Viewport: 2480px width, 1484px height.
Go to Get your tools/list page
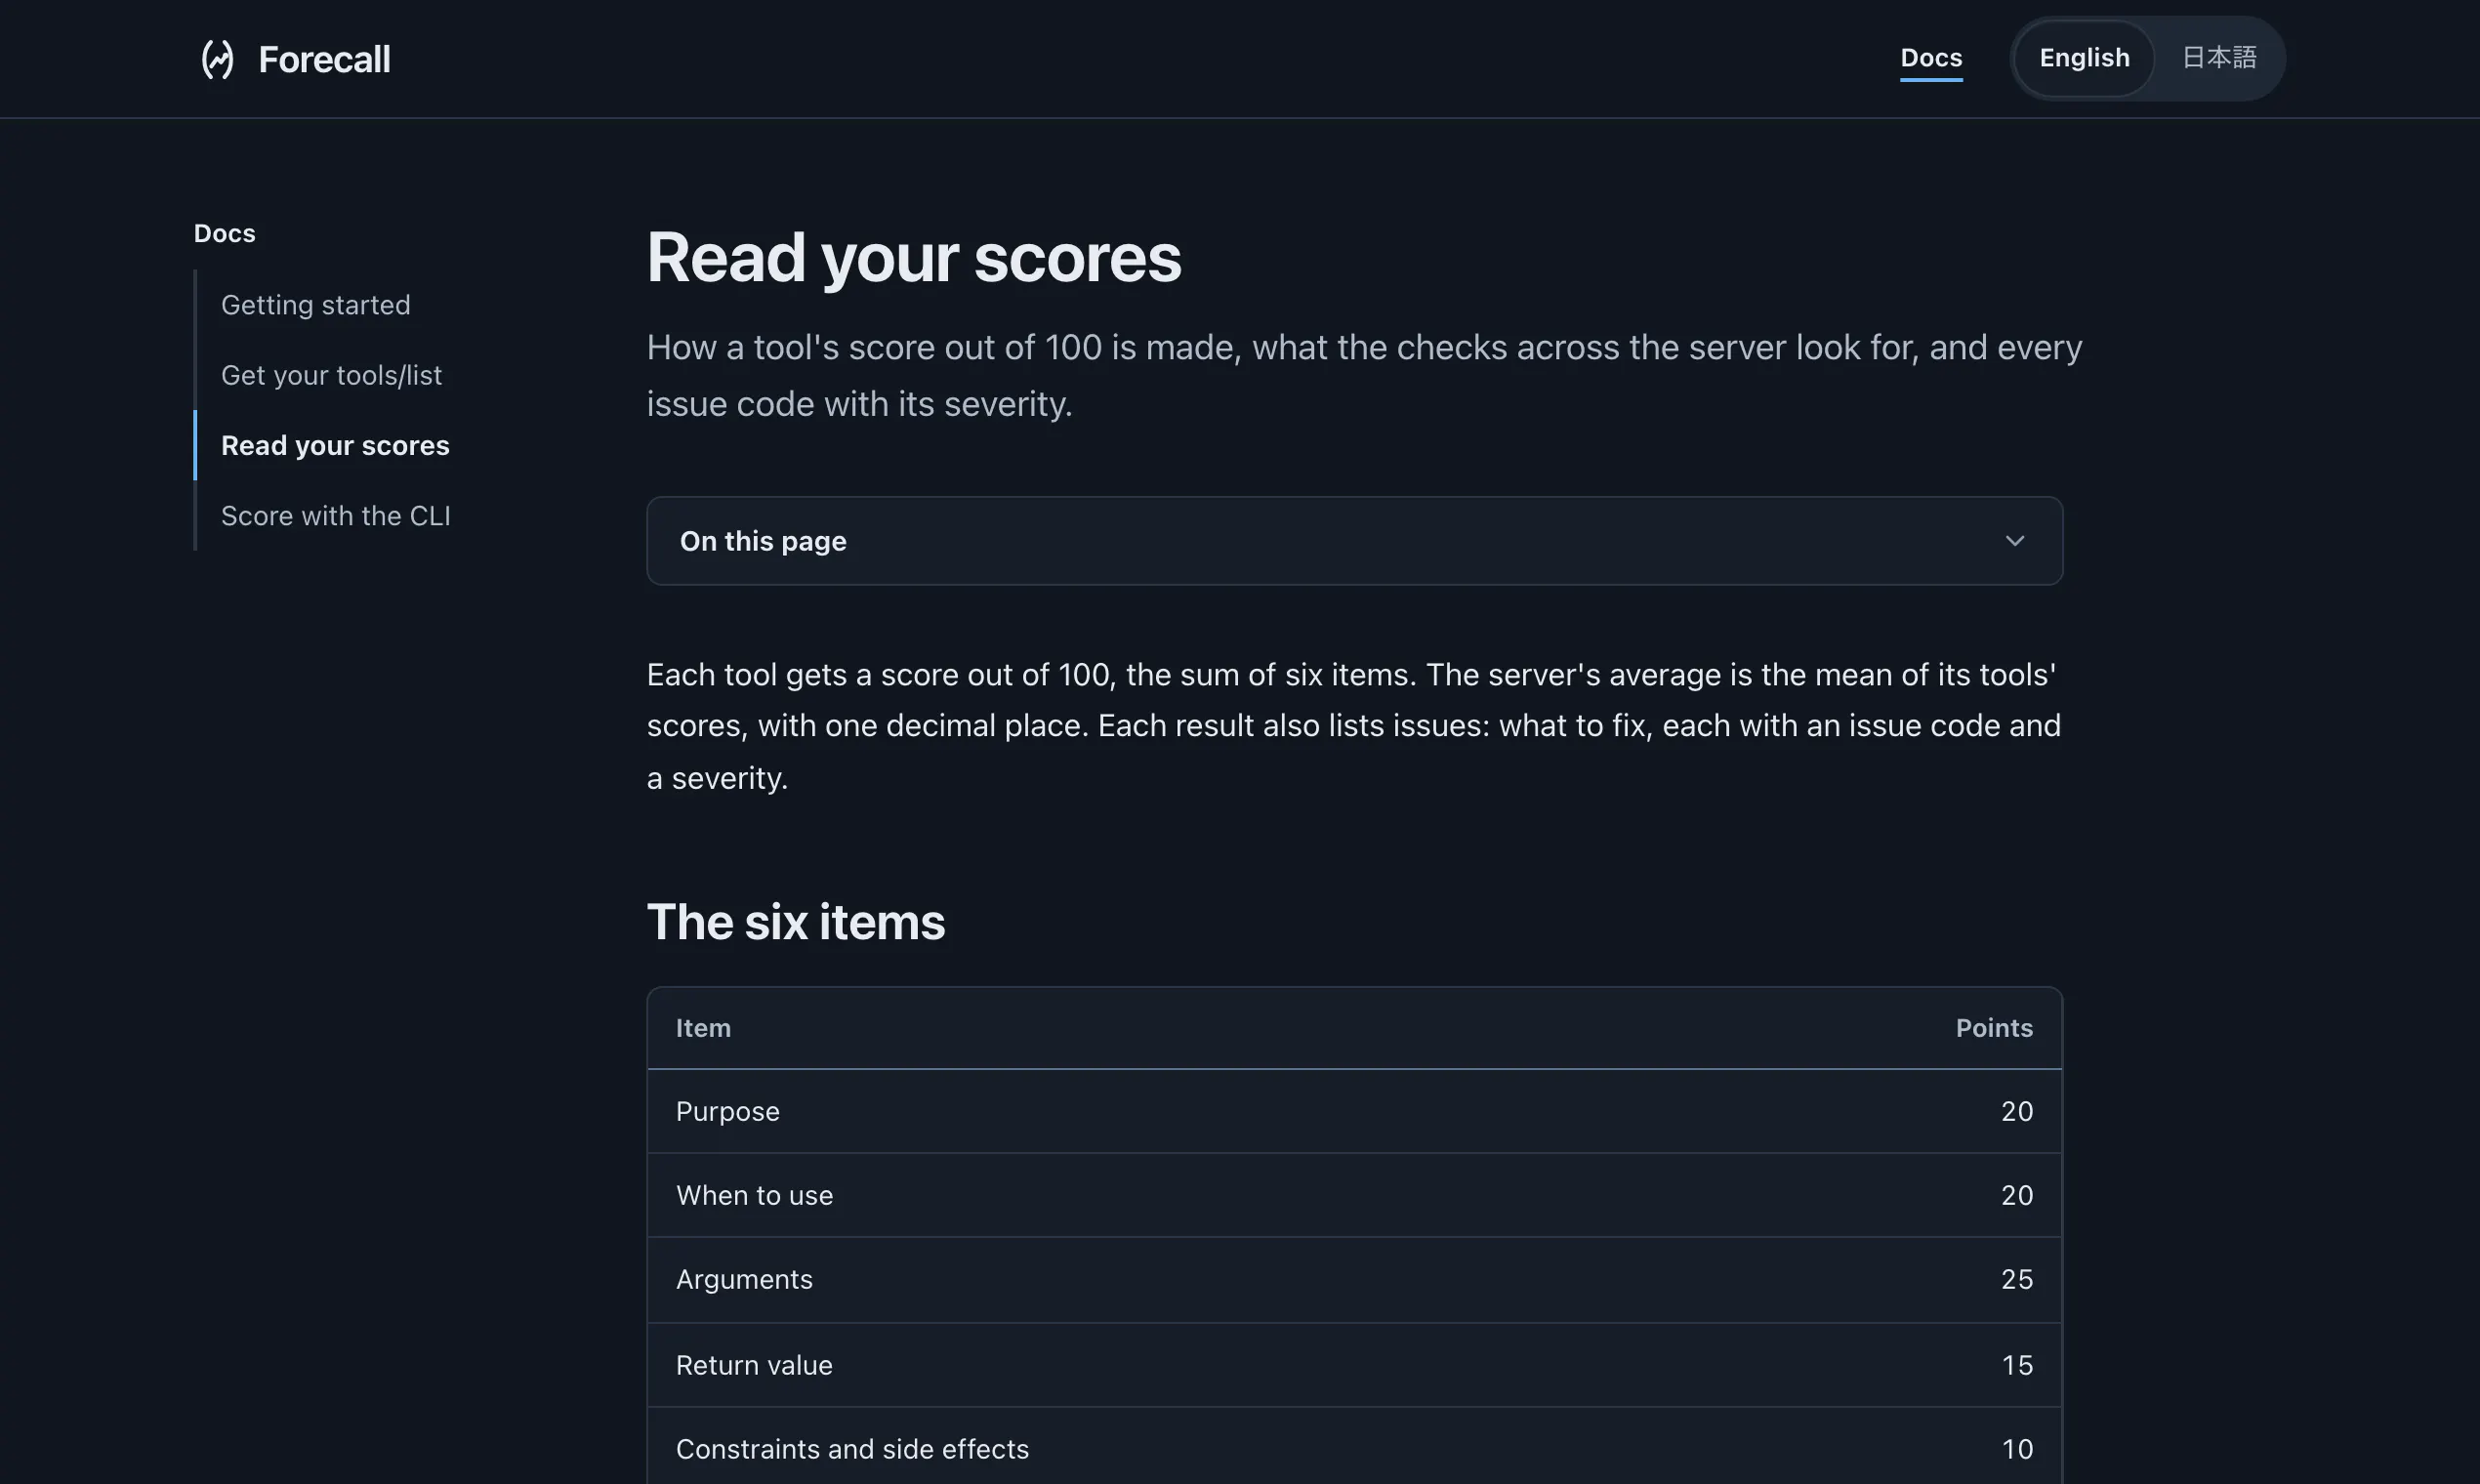click(x=331, y=375)
